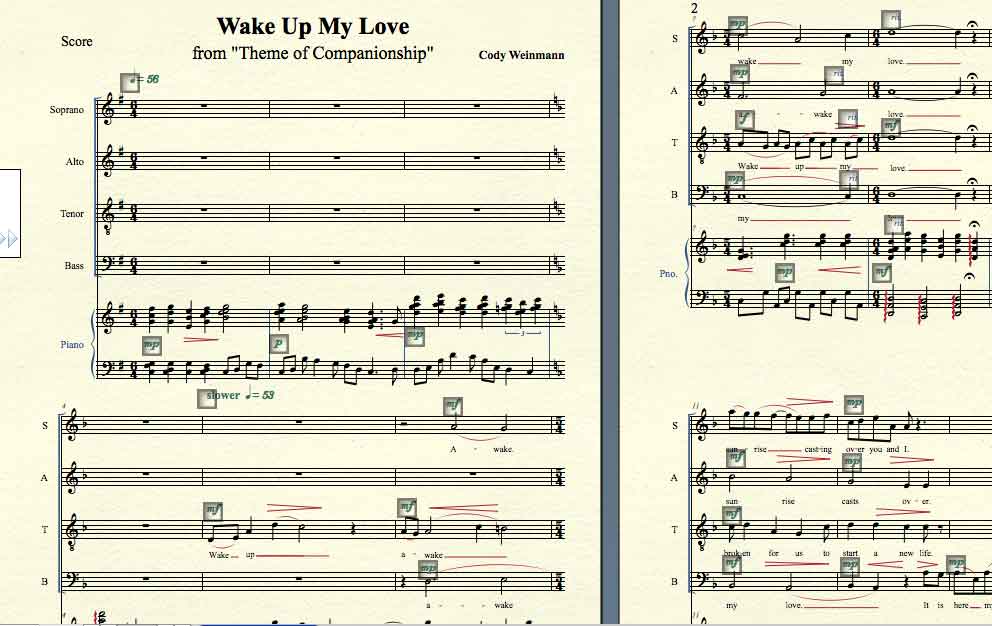Select hairpin above tenor 'Wake up' on page 1
Image resolution: width=992 pixels, height=626 pixels.
[x=294, y=507]
